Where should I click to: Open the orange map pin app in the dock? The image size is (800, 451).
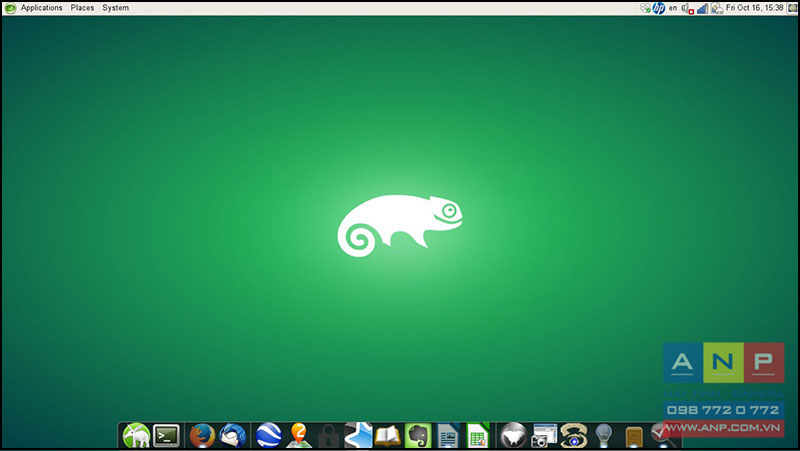click(x=299, y=436)
